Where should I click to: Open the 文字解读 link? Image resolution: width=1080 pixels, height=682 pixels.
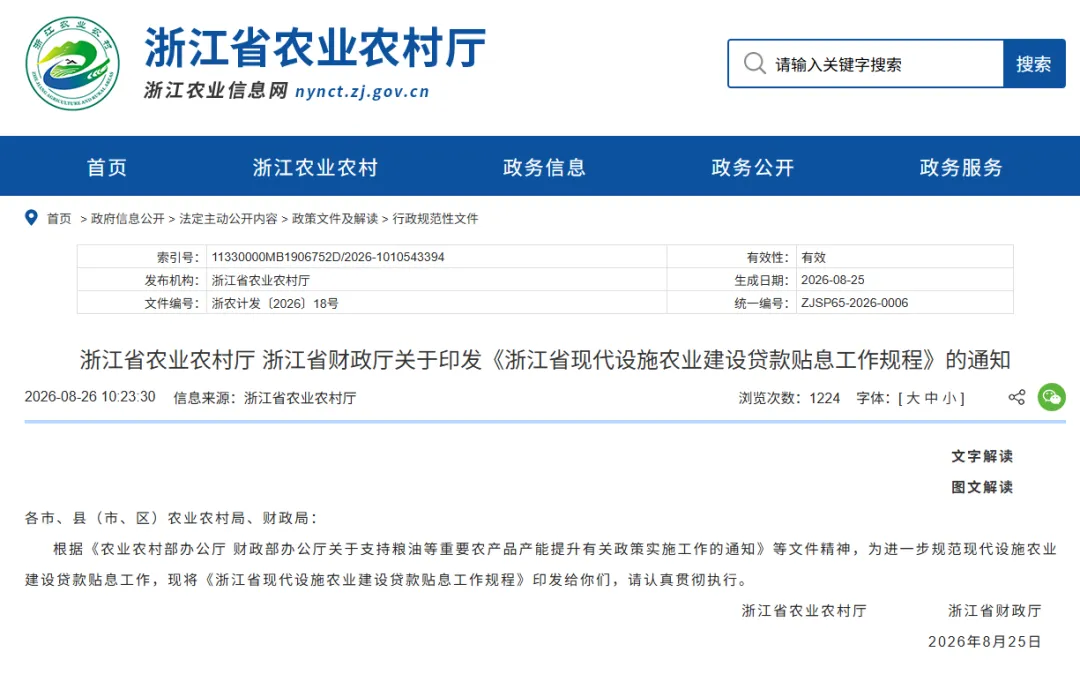click(x=982, y=456)
